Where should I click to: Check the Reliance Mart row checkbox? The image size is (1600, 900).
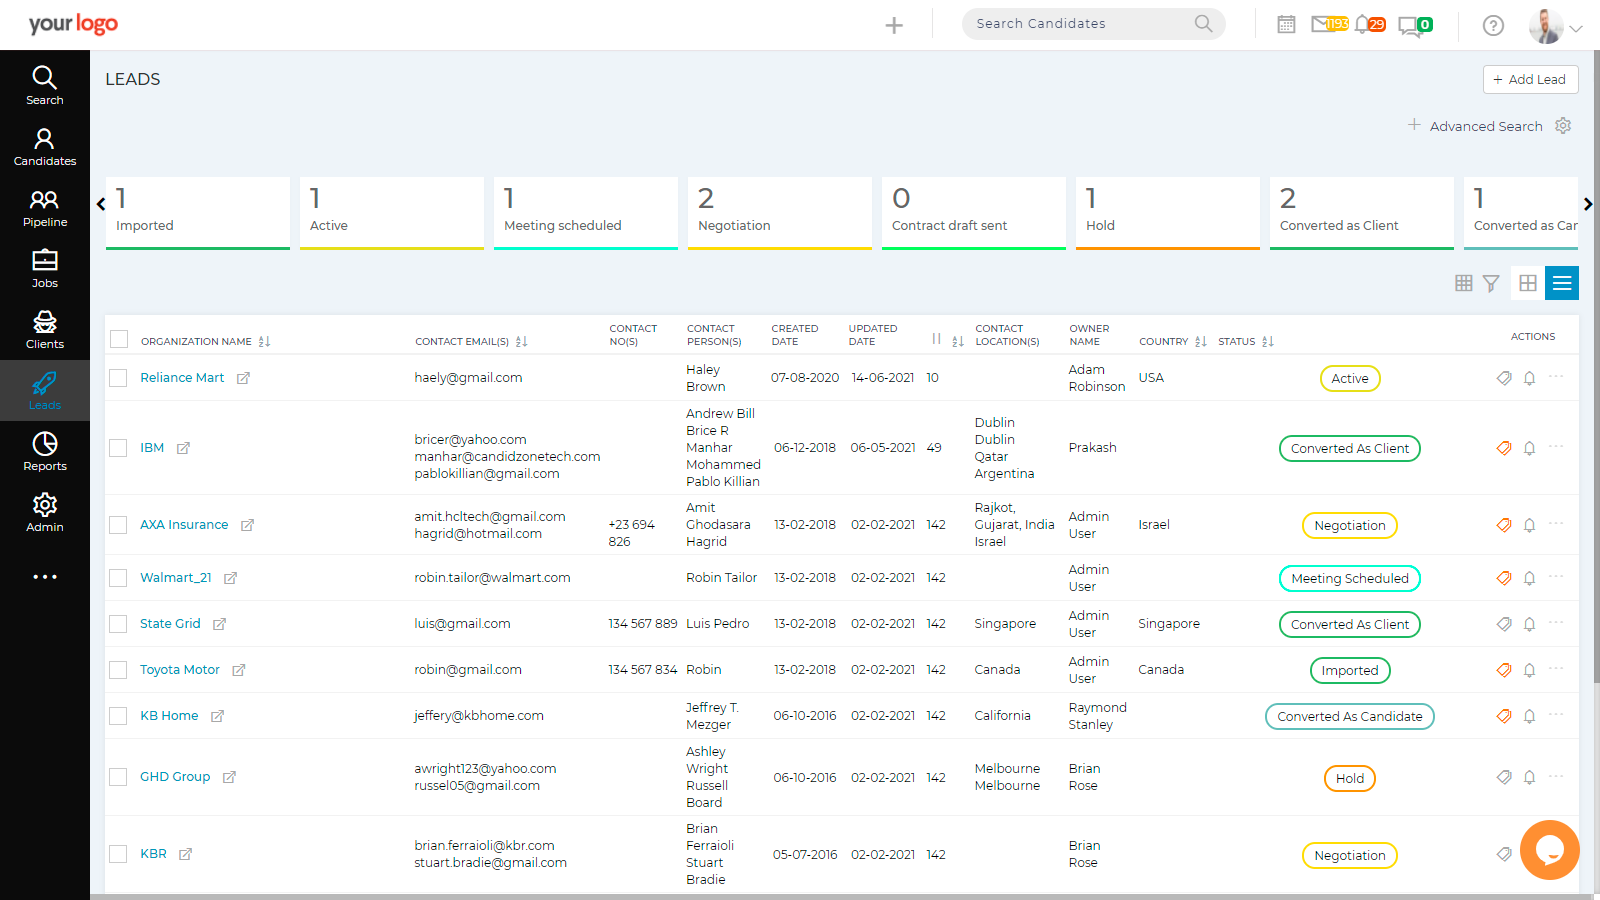118,378
